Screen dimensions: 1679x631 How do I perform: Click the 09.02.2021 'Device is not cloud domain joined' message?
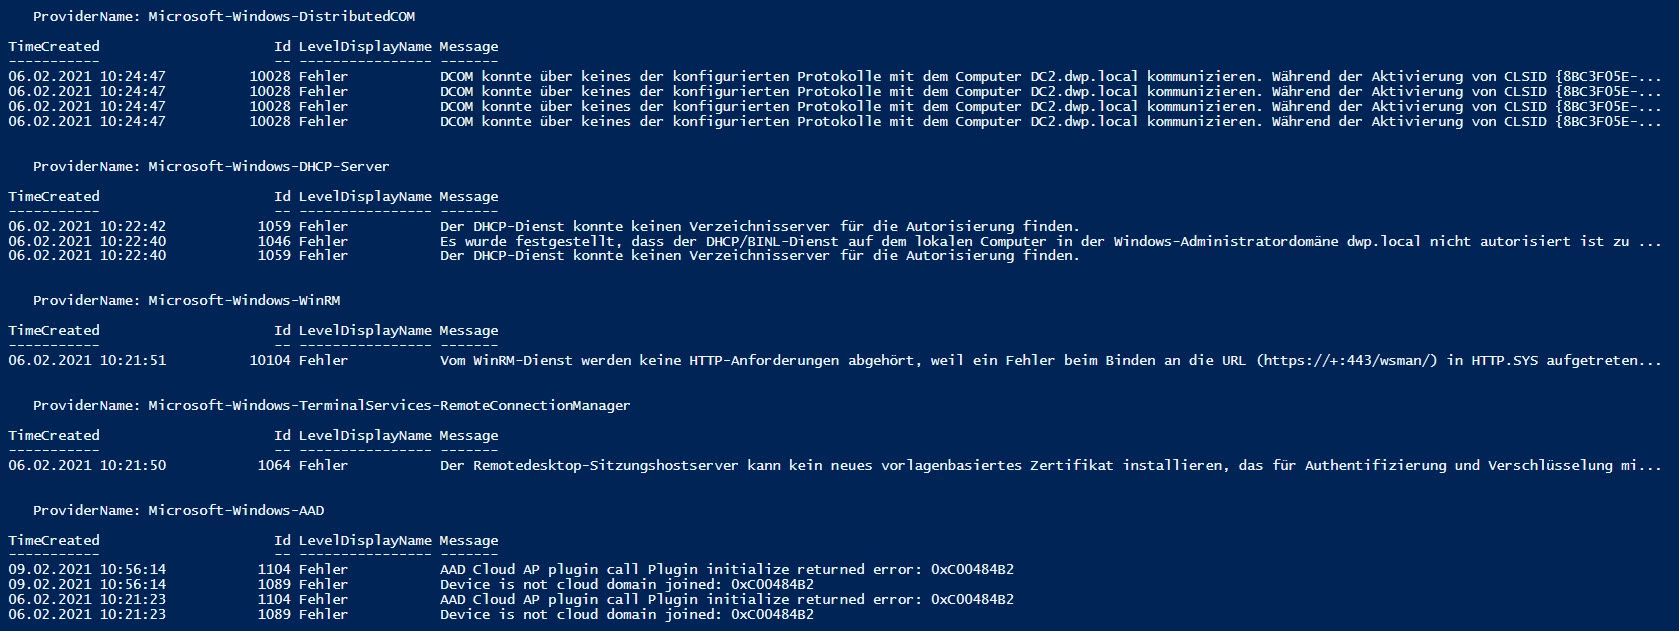coord(626,585)
